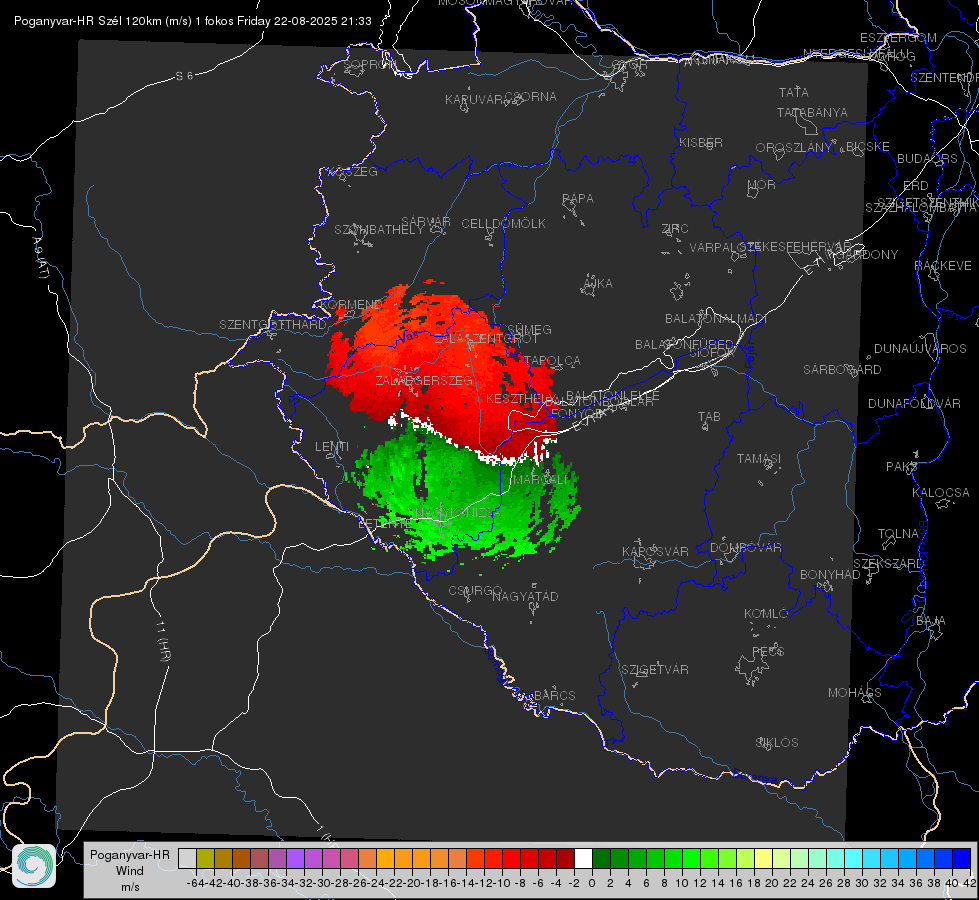Click the KALOCSA label
Viewport: 979px width, 900px height.
940,493
